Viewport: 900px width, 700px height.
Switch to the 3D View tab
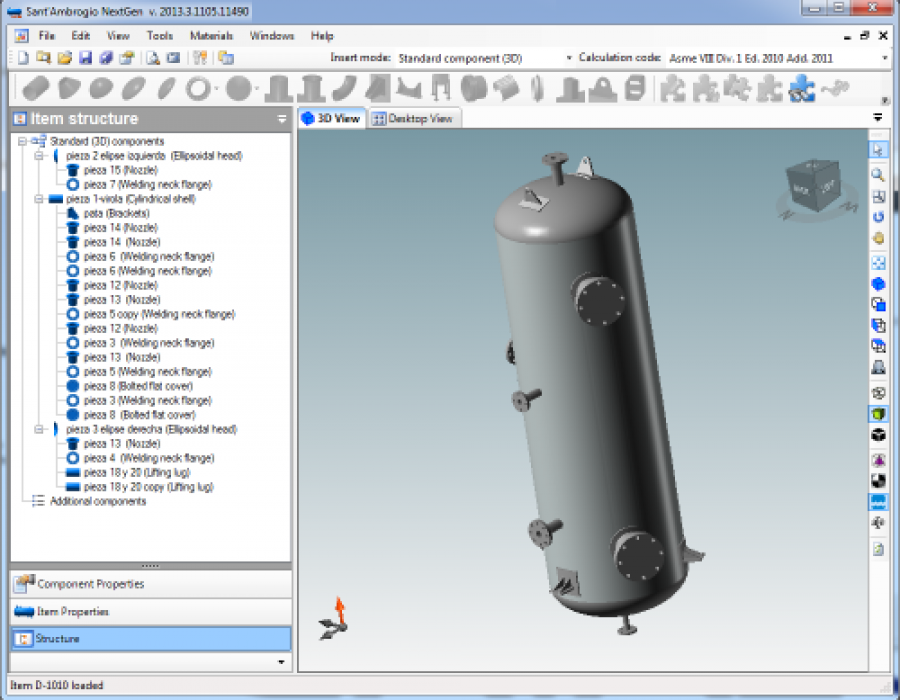click(x=332, y=118)
